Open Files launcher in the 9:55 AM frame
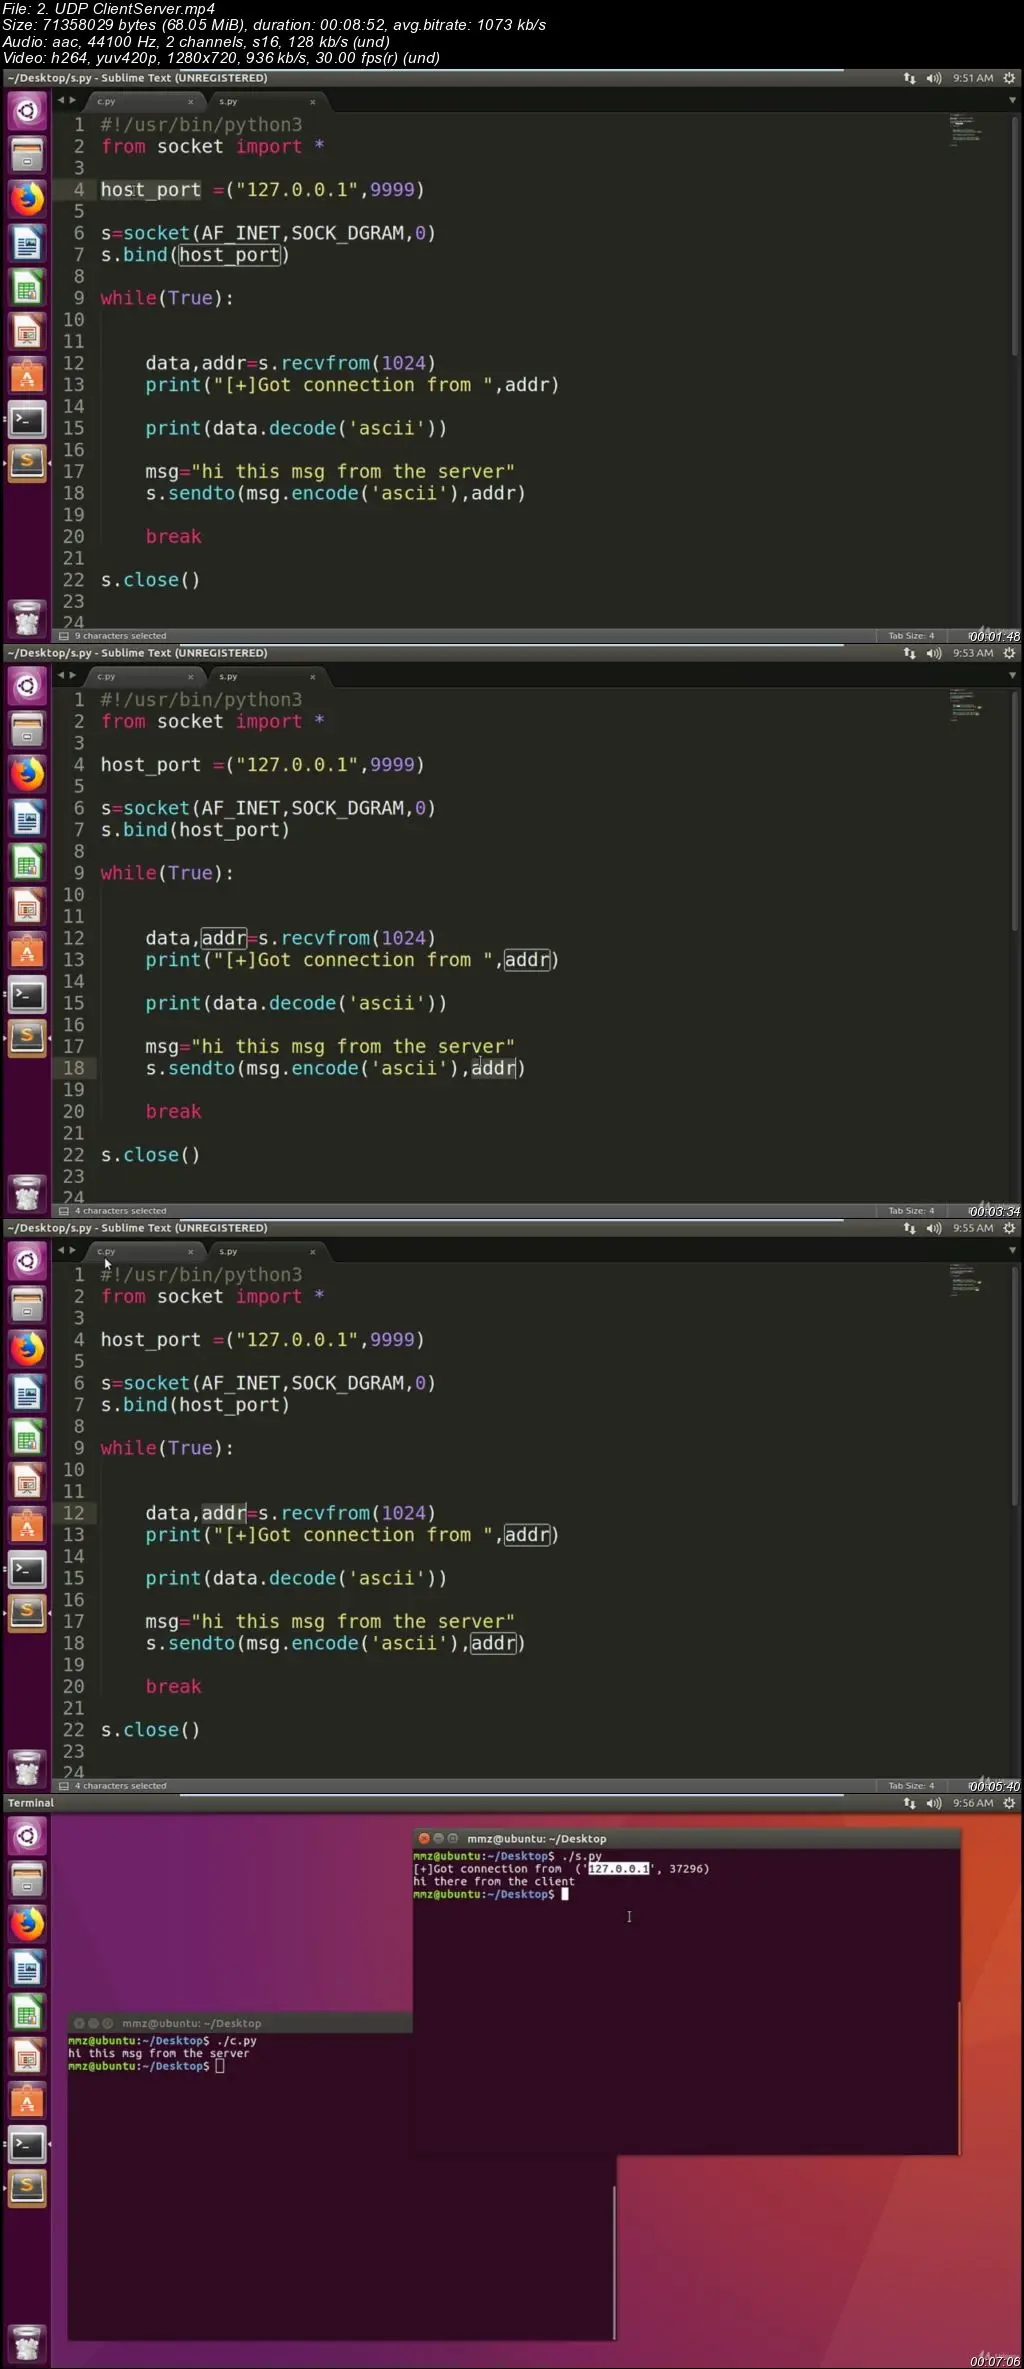 (27, 1305)
